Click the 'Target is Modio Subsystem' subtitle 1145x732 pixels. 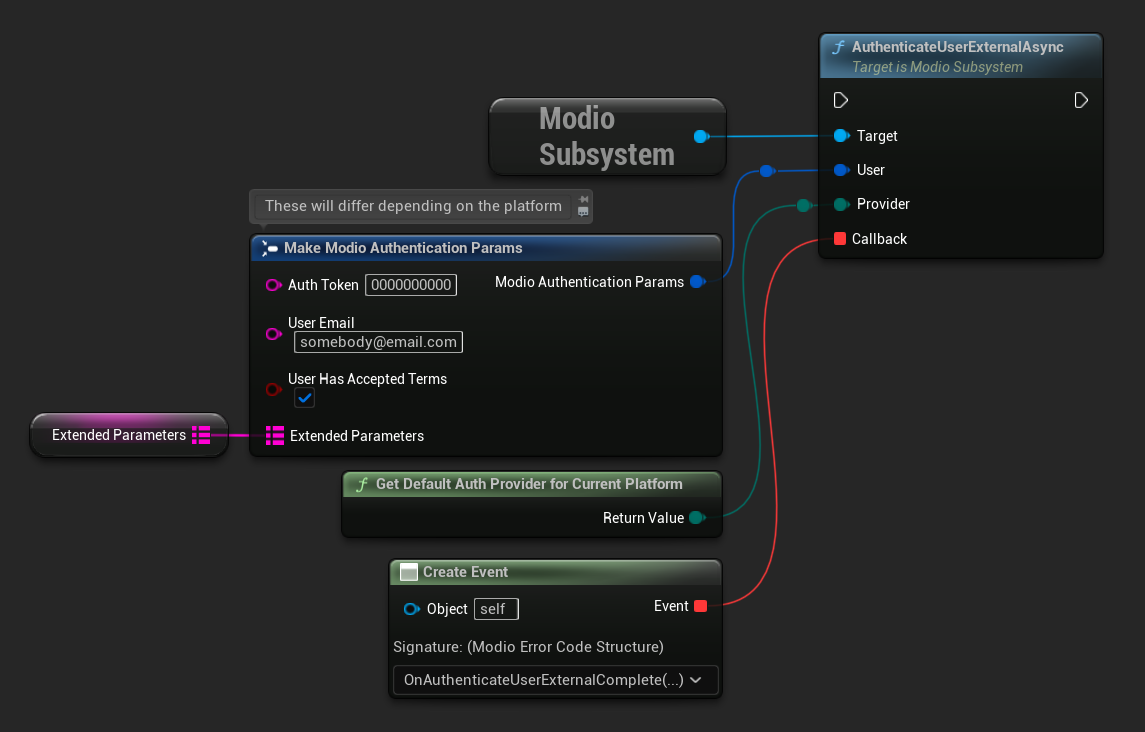click(937, 67)
